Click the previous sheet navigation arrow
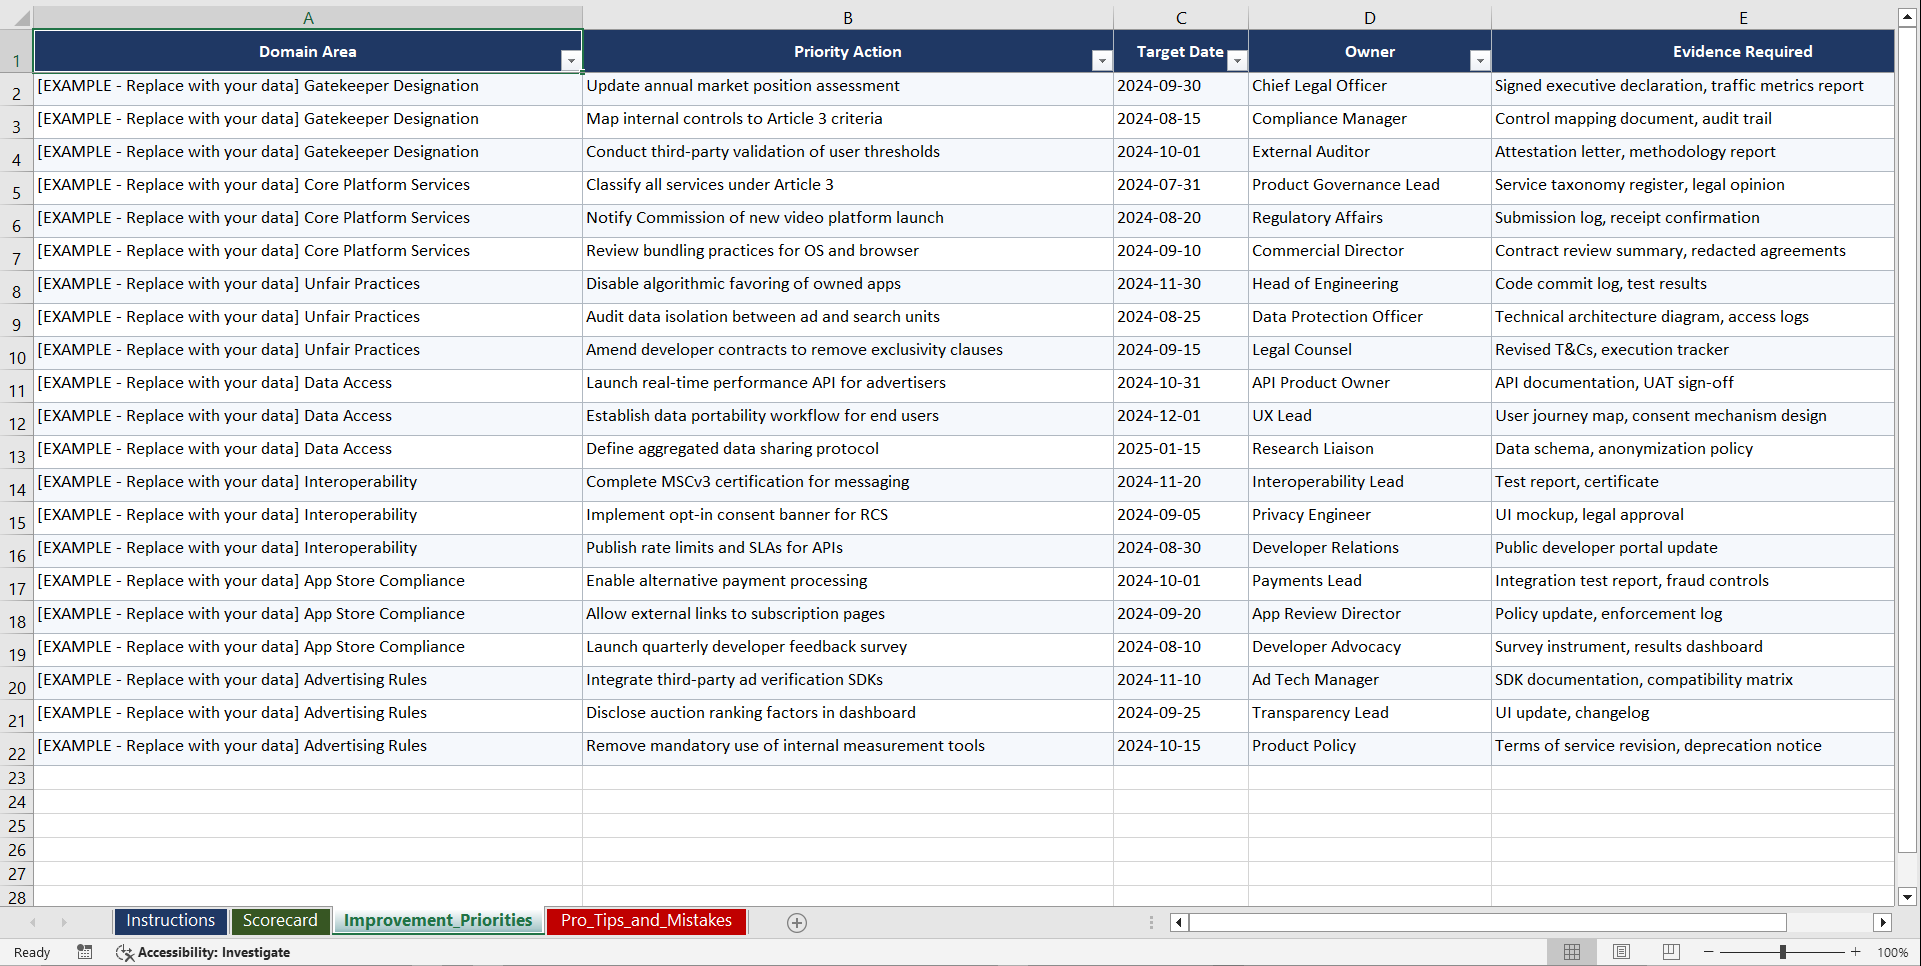The width and height of the screenshot is (1921, 966). point(35,922)
